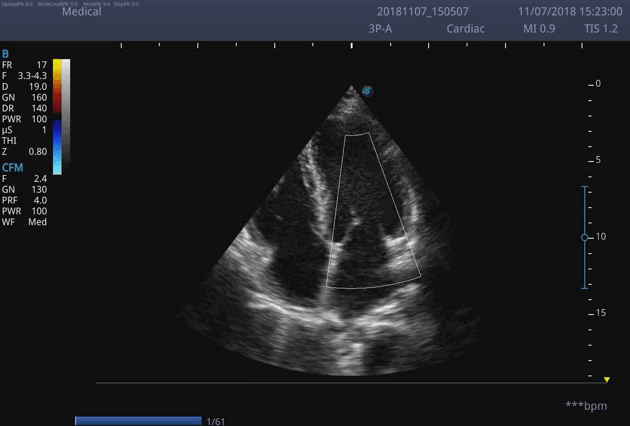Click the 0 depth scale mark
The image size is (630, 426).
(598, 84)
